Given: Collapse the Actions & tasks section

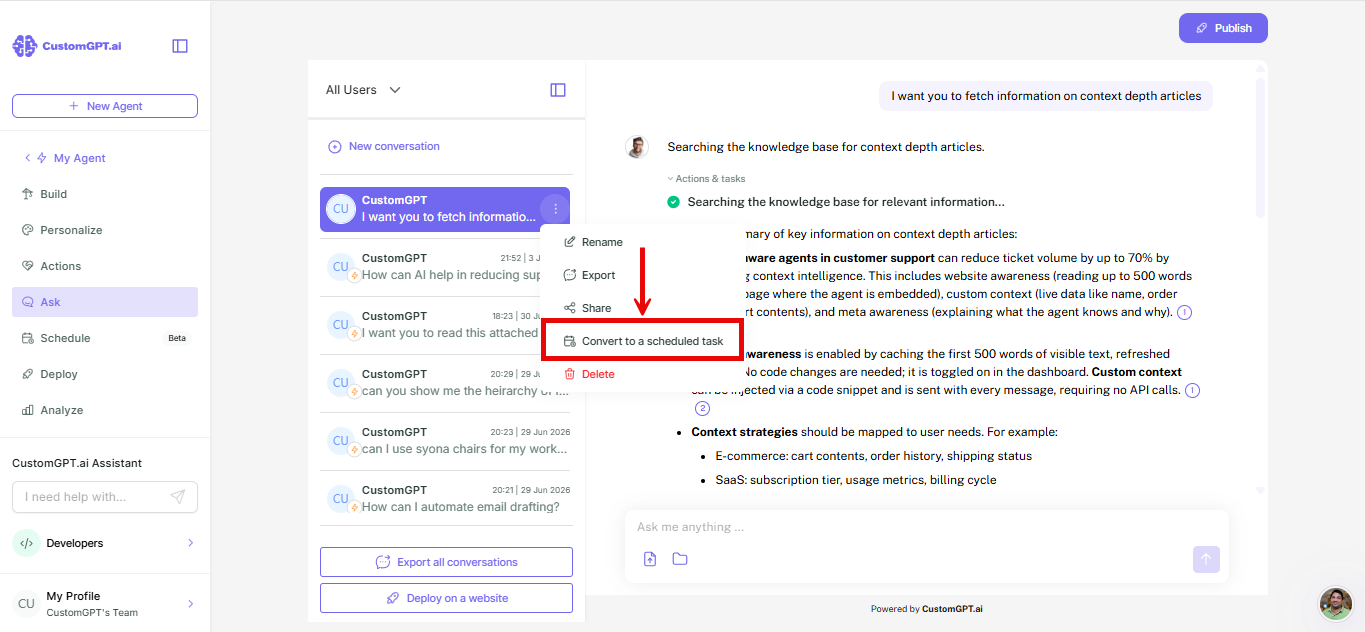Looking at the screenshot, I should pyautogui.click(x=707, y=179).
